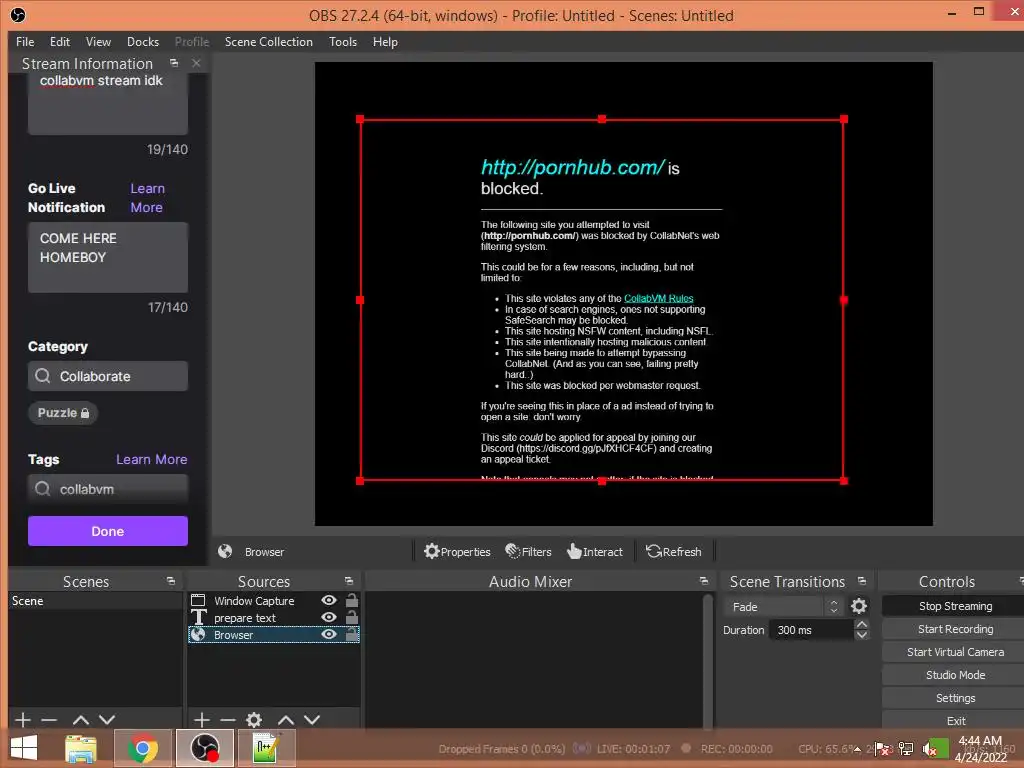Click the Exit button in Controls
This screenshot has width=1024, height=768.
(955, 720)
